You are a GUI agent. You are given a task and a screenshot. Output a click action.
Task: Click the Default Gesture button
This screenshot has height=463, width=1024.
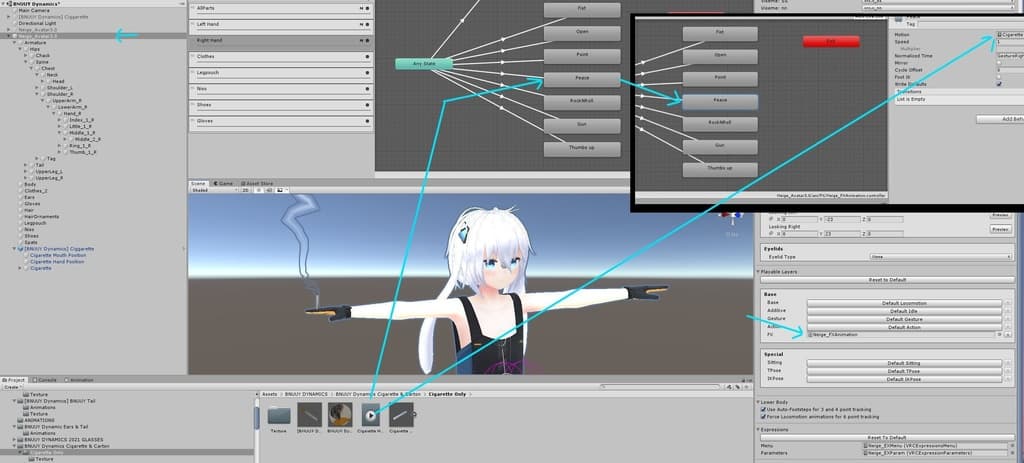click(904, 319)
